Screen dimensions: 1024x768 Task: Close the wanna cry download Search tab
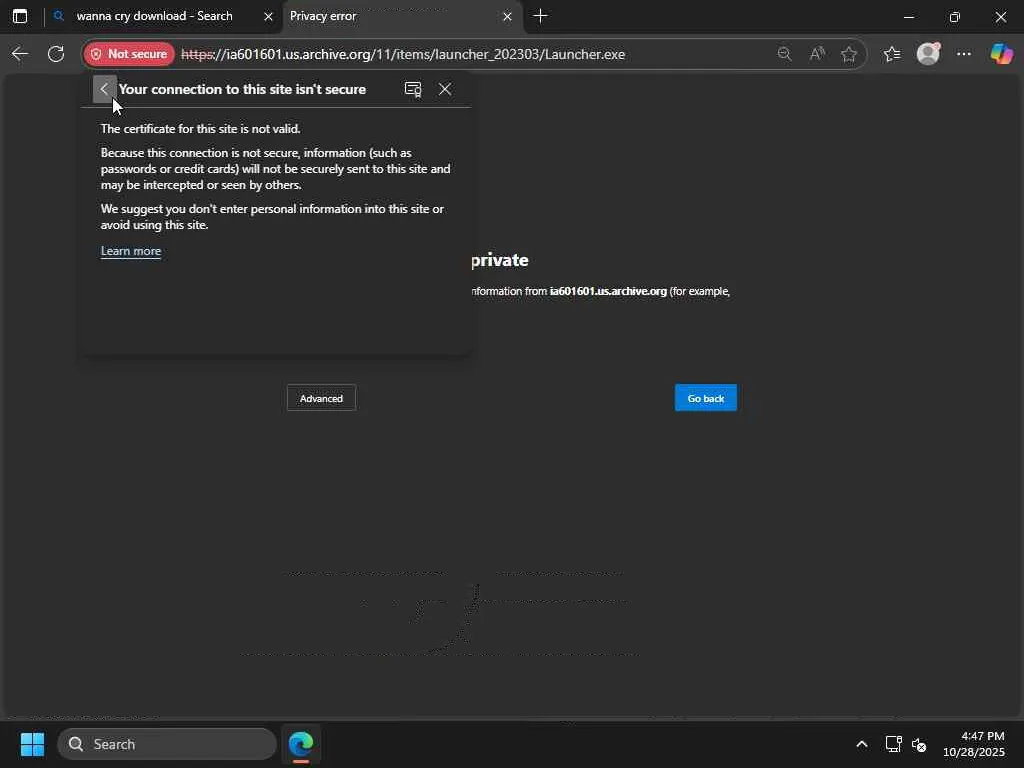pyautogui.click(x=268, y=17)
